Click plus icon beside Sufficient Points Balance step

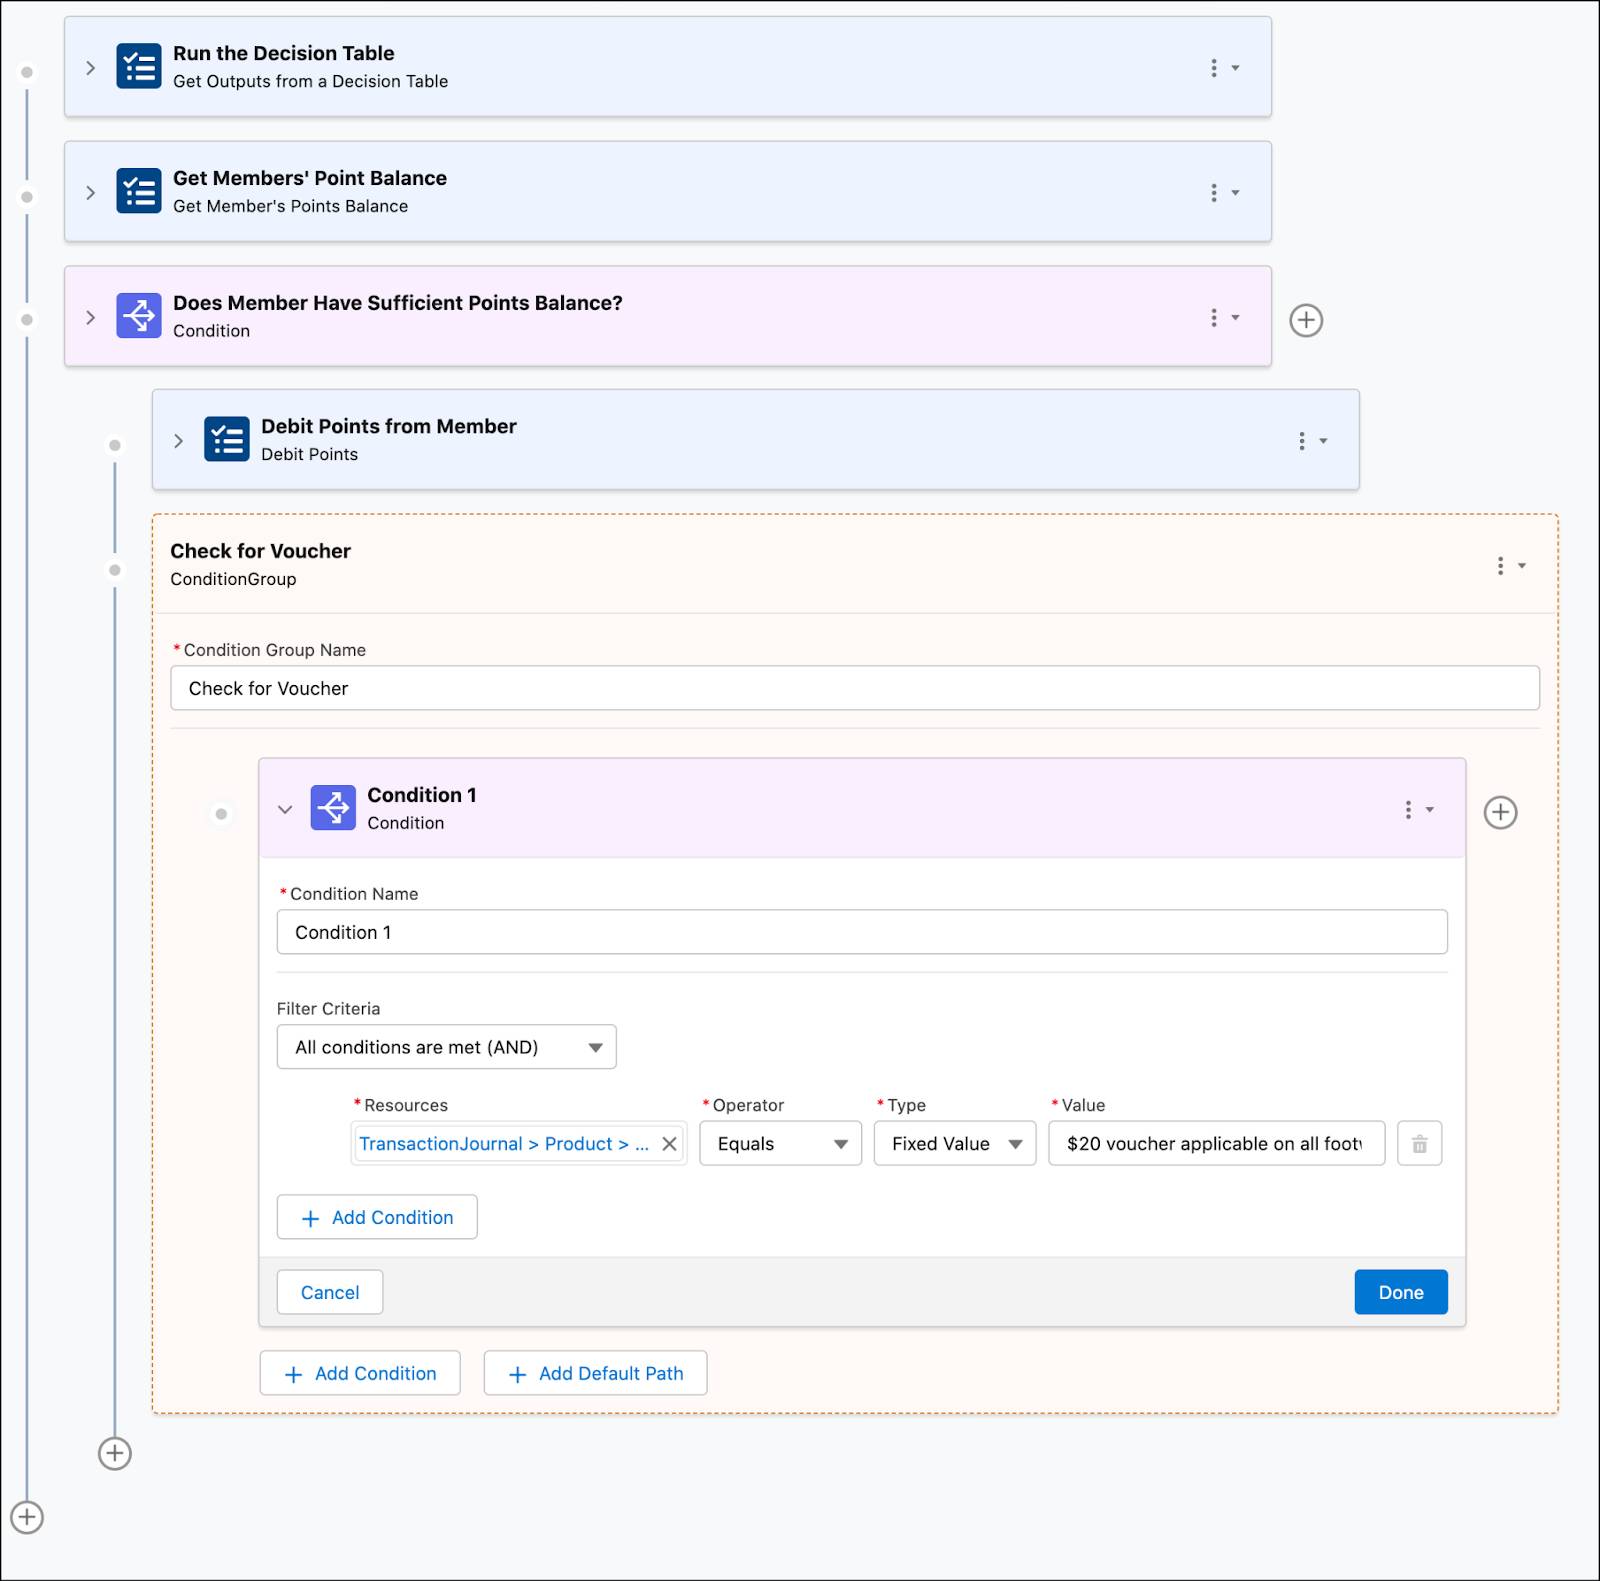click(x=1306, y=320)
